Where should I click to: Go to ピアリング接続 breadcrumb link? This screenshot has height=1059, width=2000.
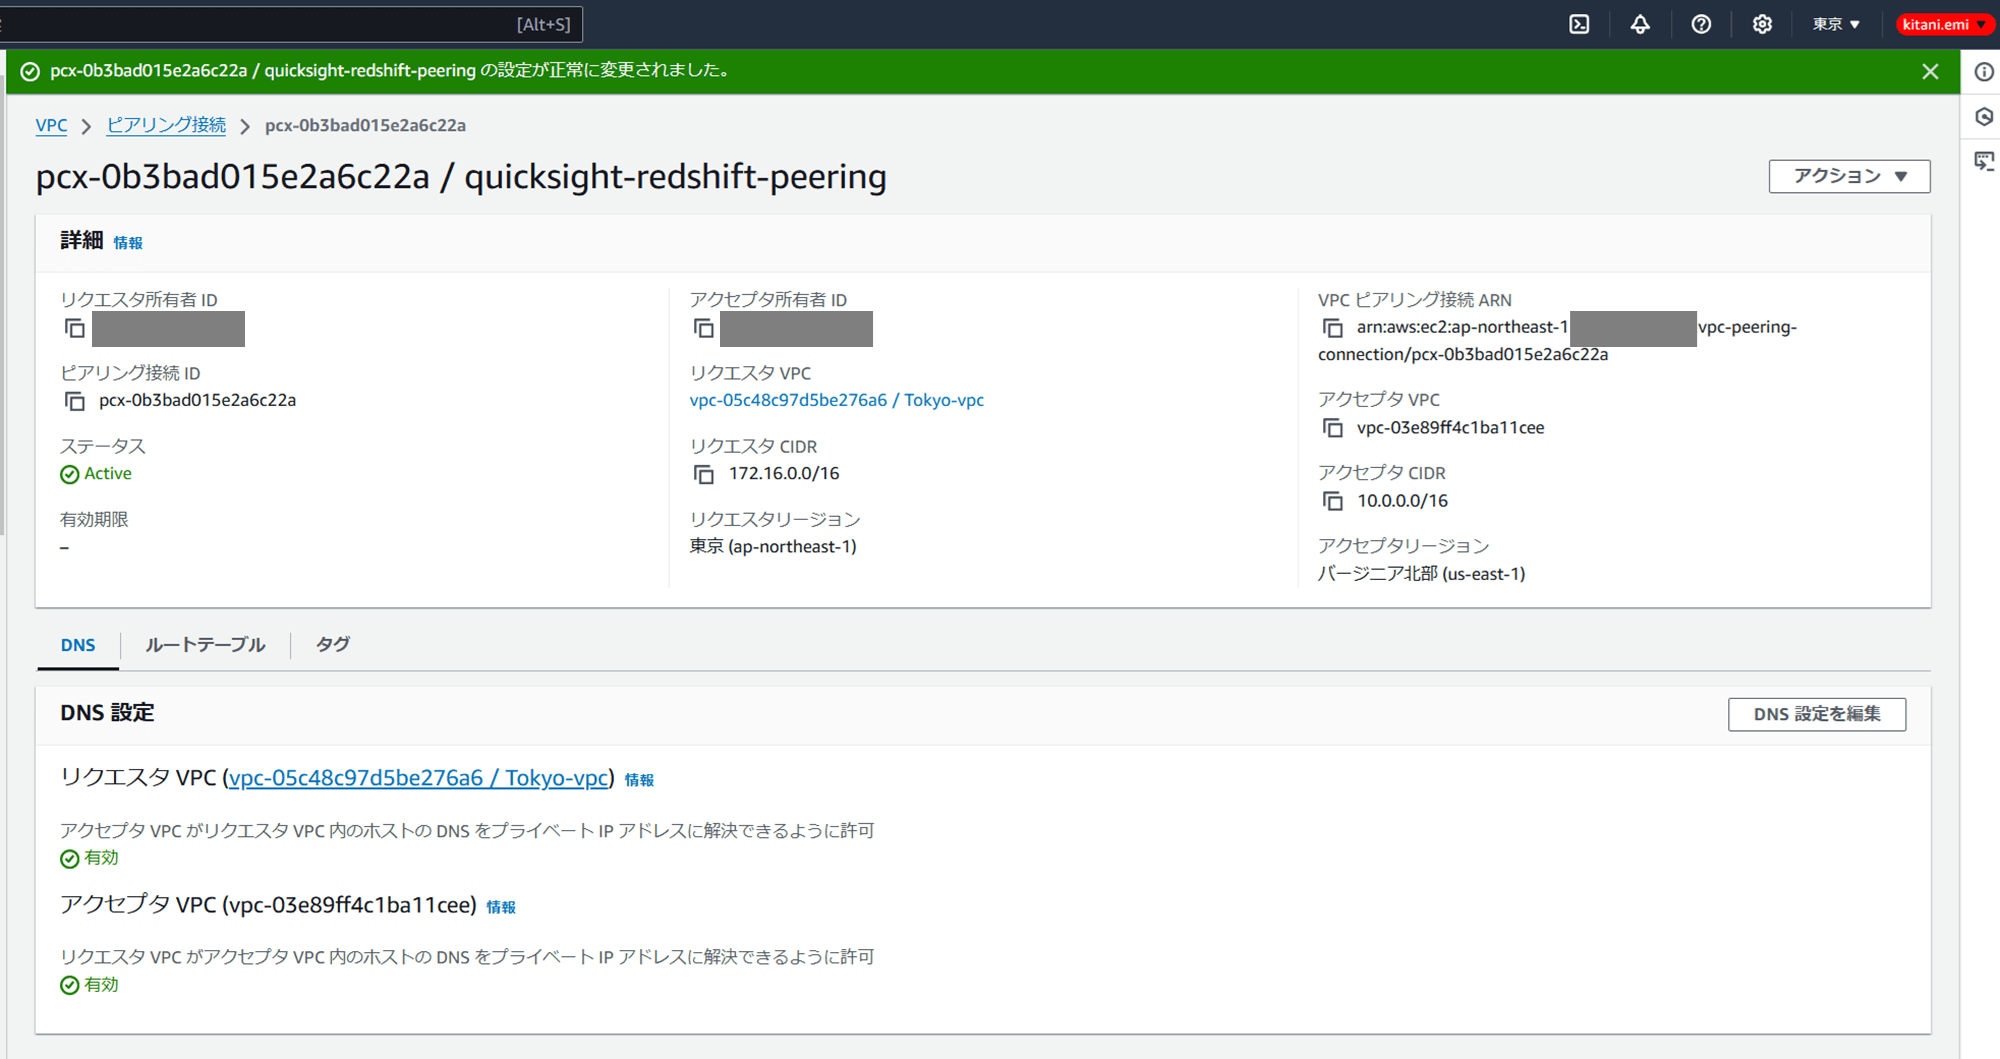click(166, 125)
